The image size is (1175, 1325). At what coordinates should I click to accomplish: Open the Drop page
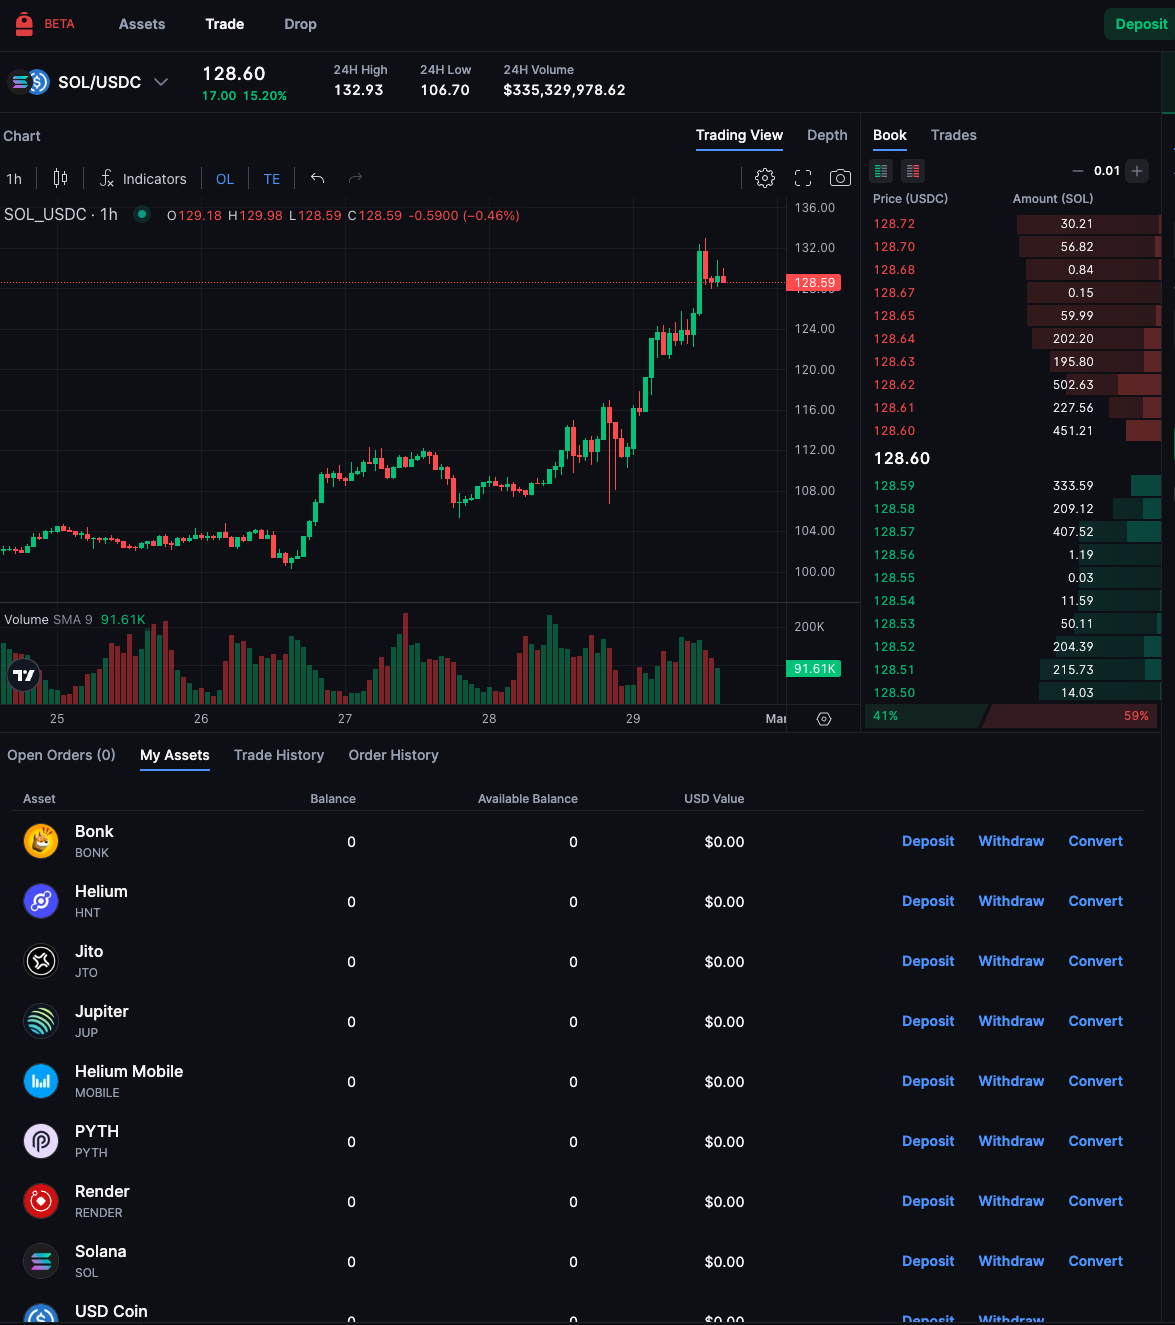click(x=300, y=24)
